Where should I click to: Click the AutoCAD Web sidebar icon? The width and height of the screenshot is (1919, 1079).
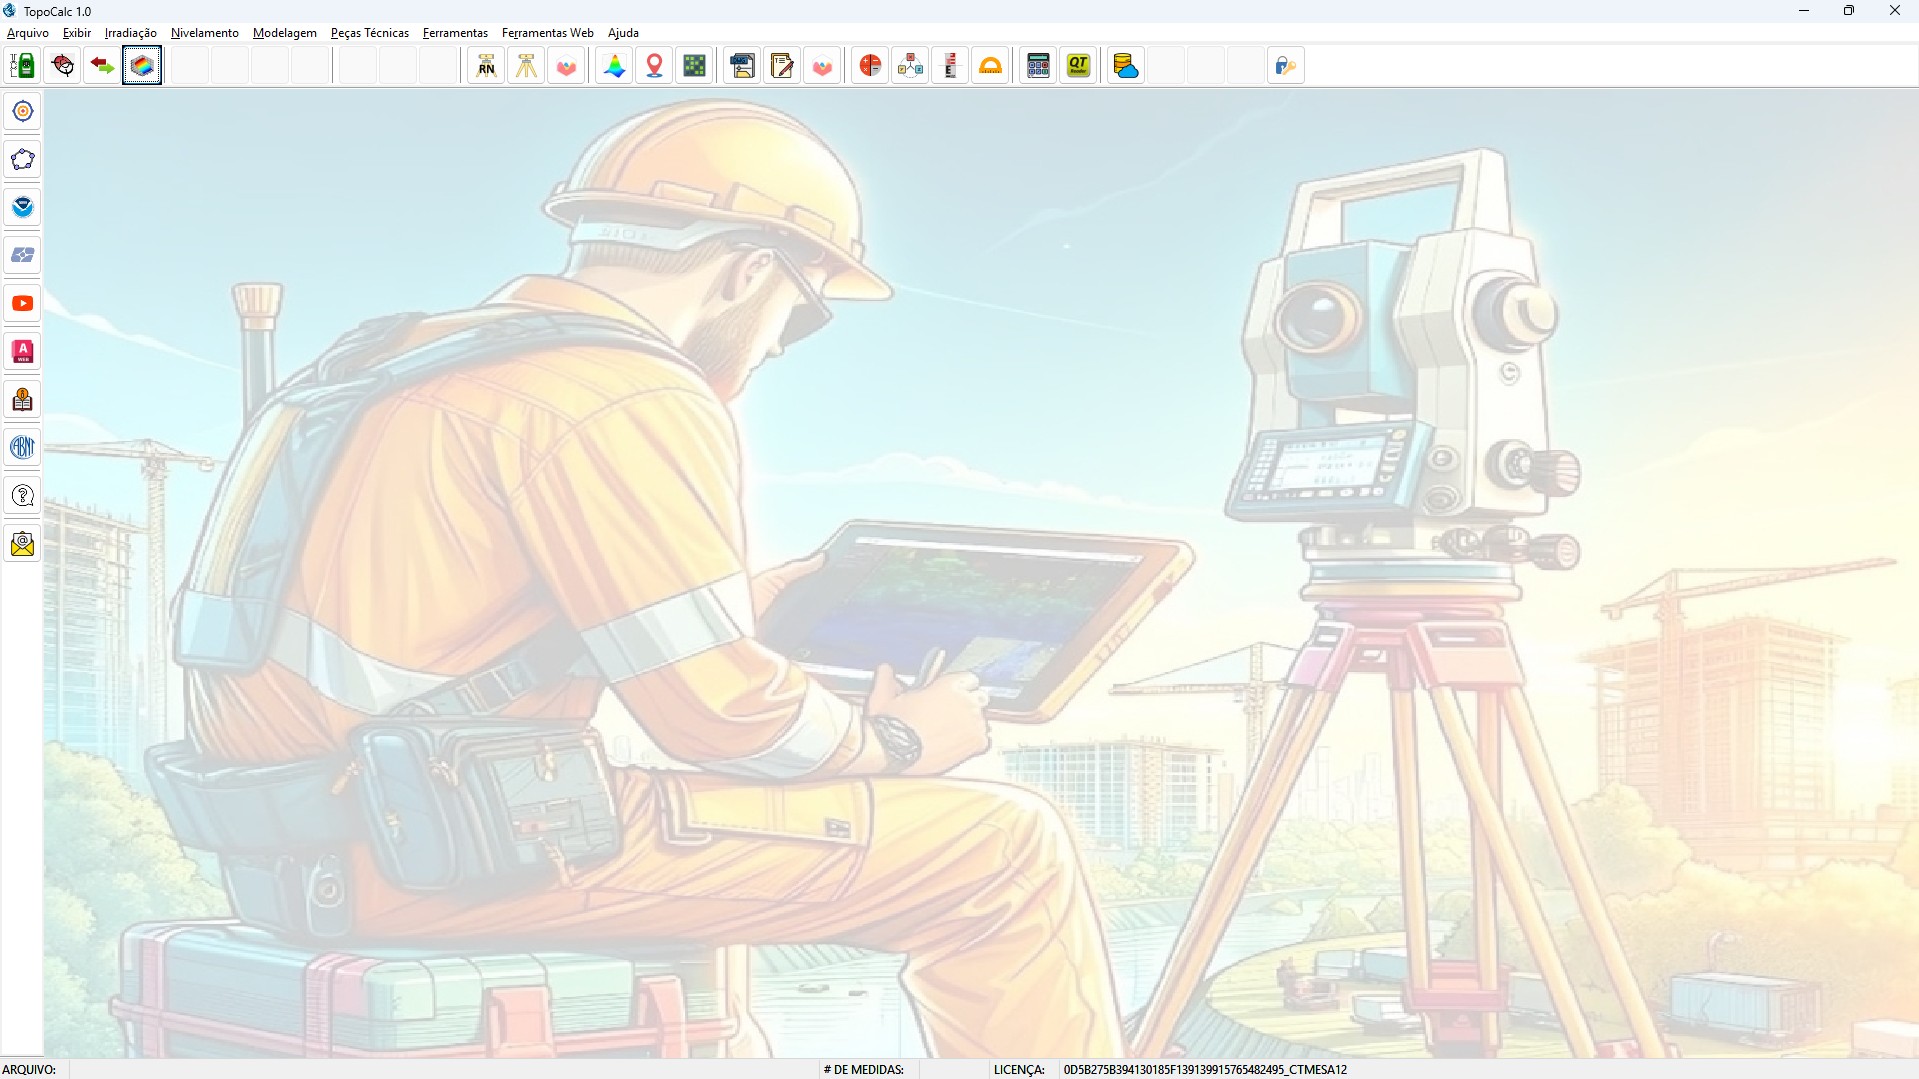22,351
